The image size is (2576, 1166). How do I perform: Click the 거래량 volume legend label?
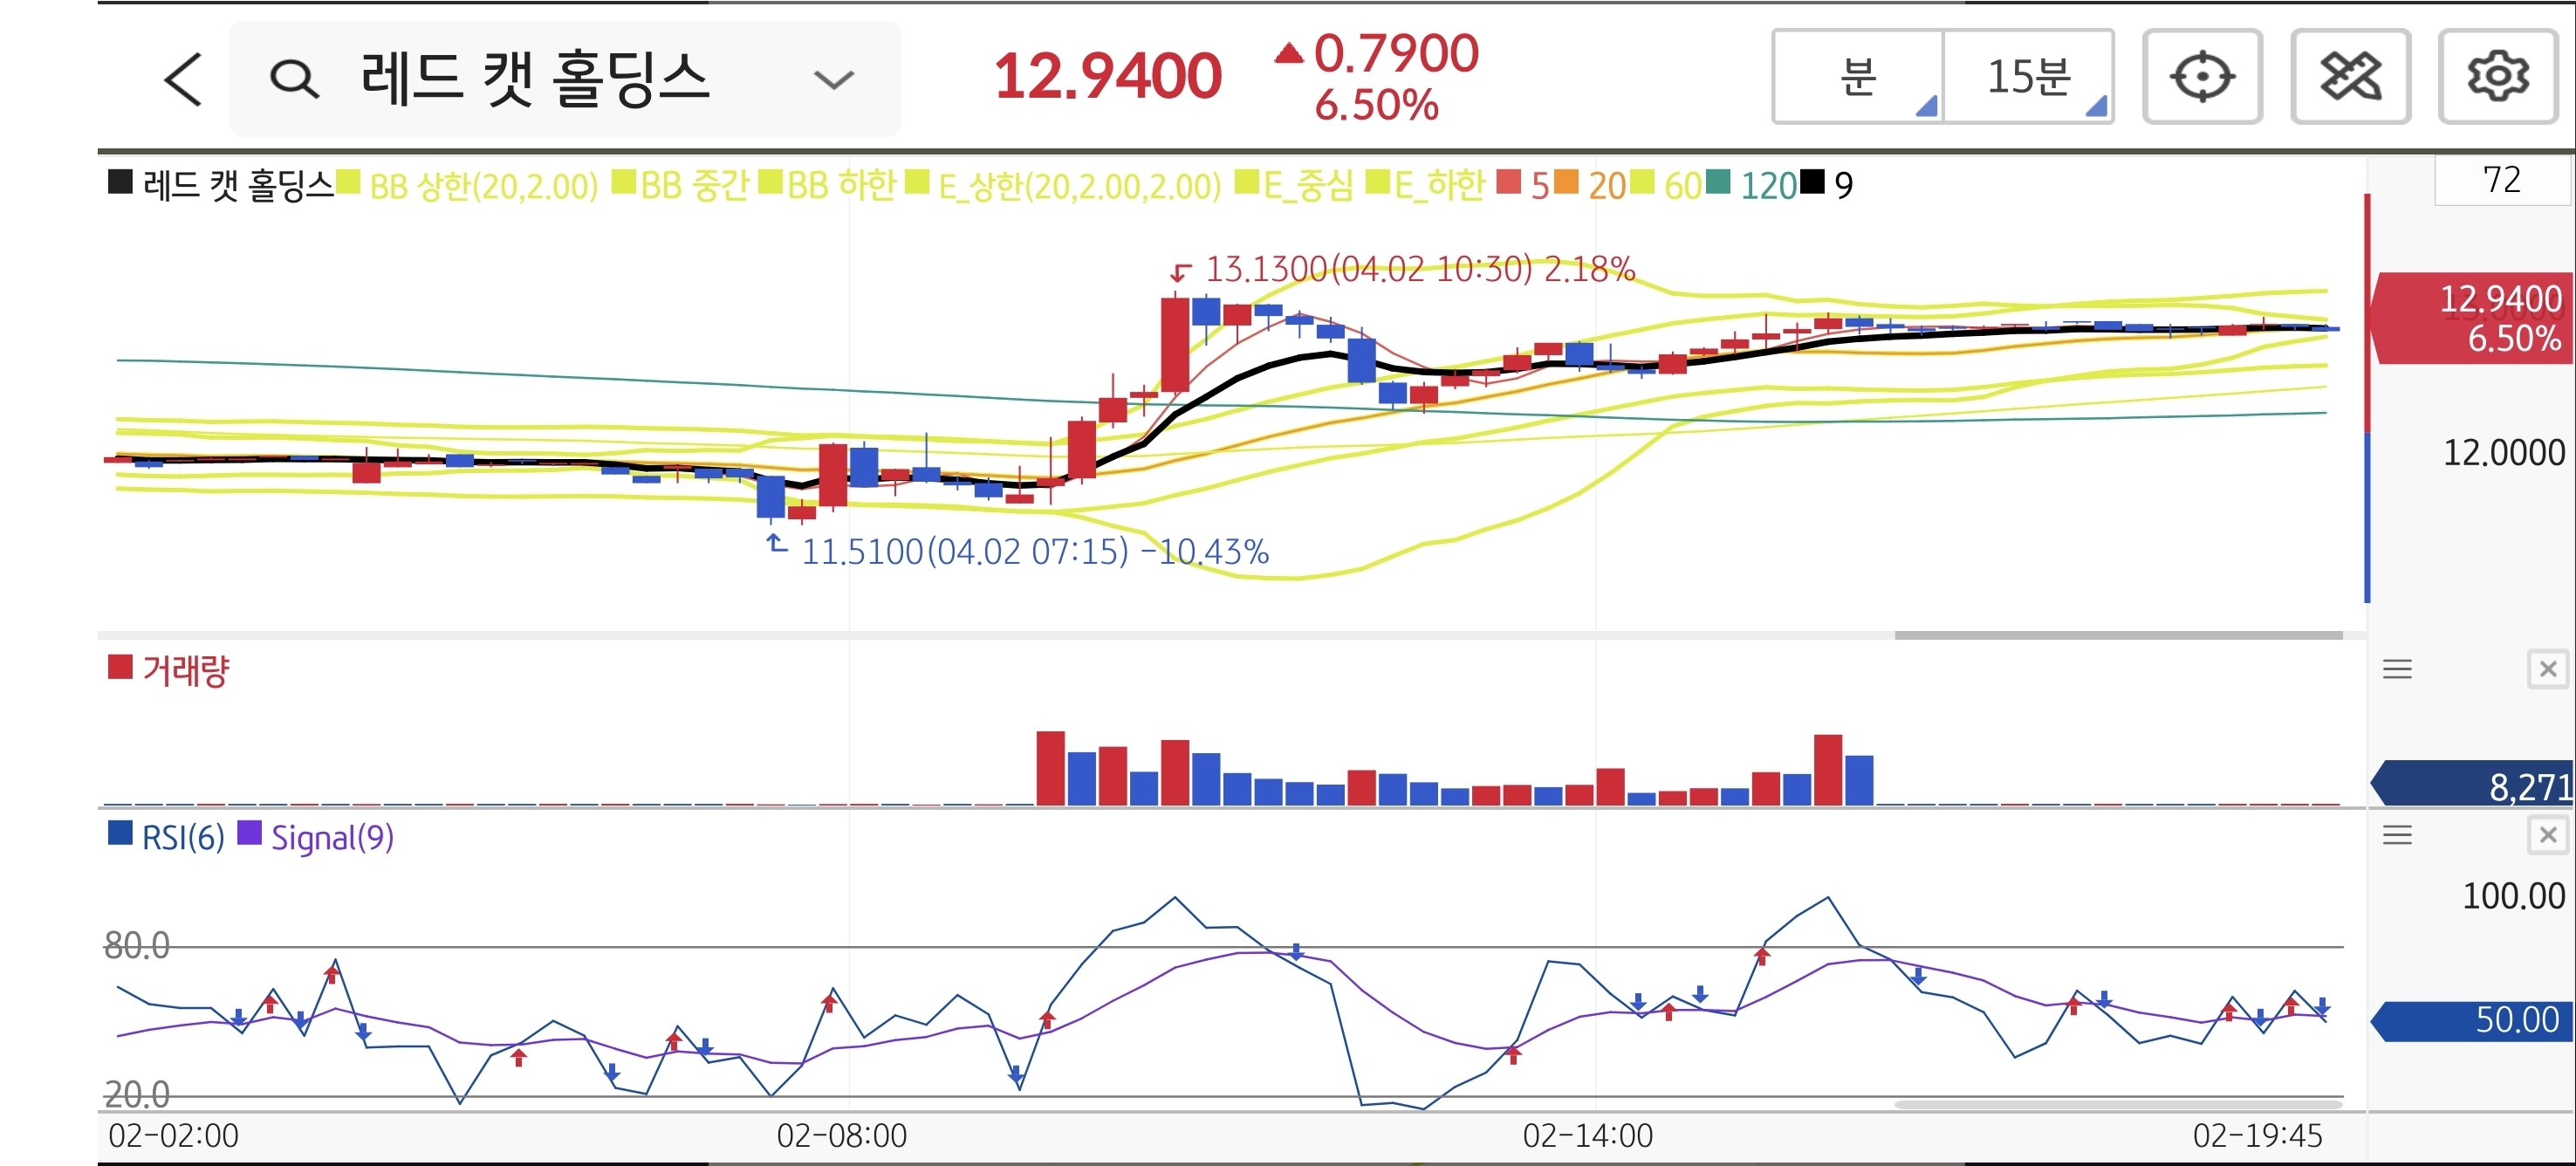[185, 670]
